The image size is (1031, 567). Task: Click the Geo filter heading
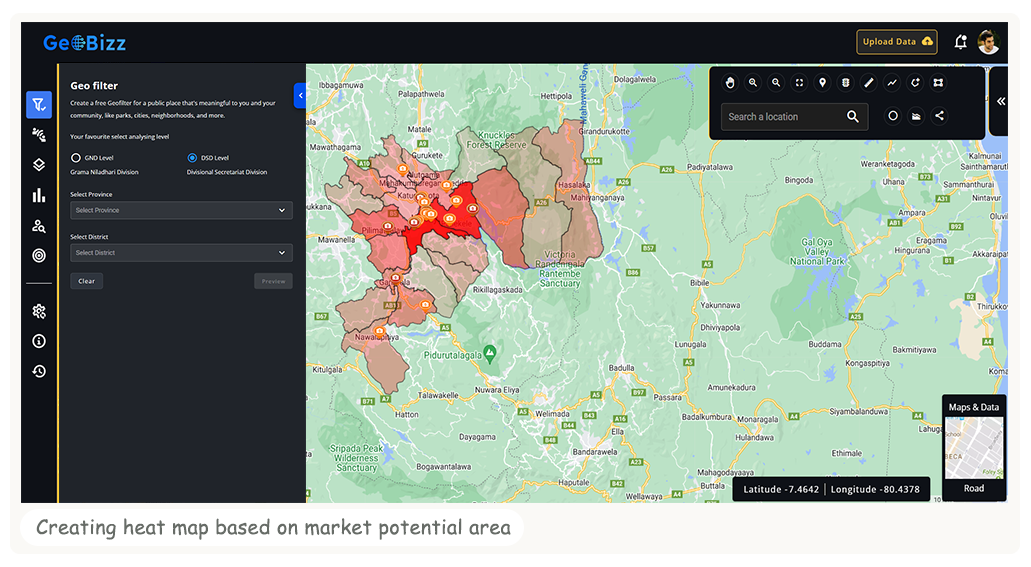(94, 86)
